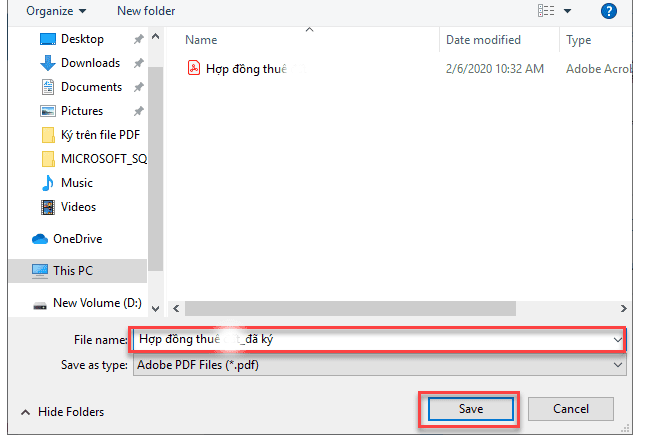Change view layout icon in toolbar
This screenshot has height=437, width=658.
point(546,11)
